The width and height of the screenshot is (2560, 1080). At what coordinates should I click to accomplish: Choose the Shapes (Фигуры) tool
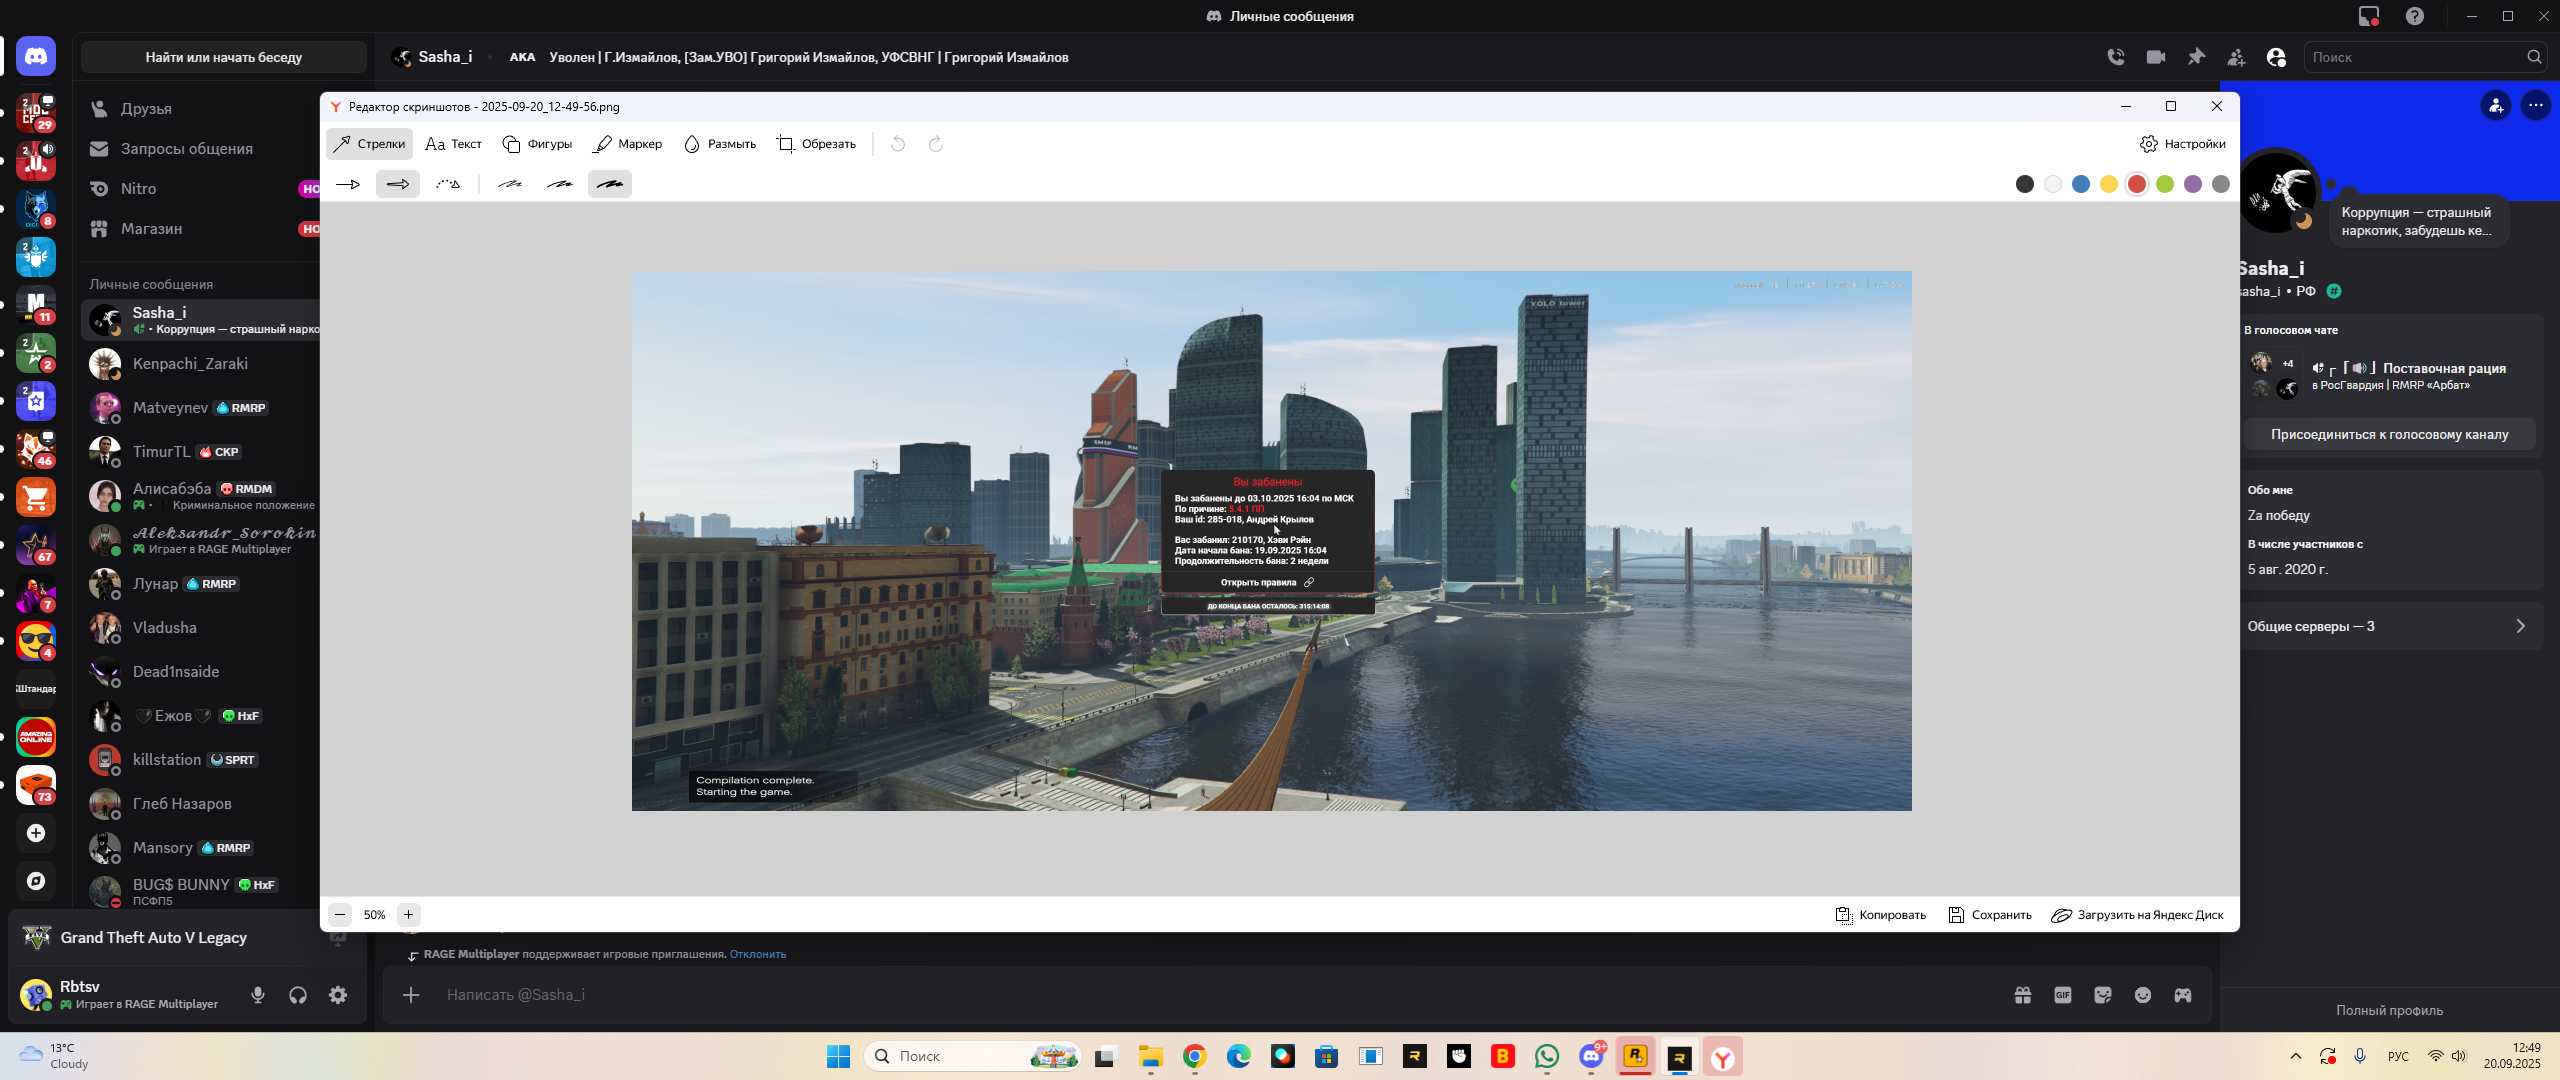538,144
